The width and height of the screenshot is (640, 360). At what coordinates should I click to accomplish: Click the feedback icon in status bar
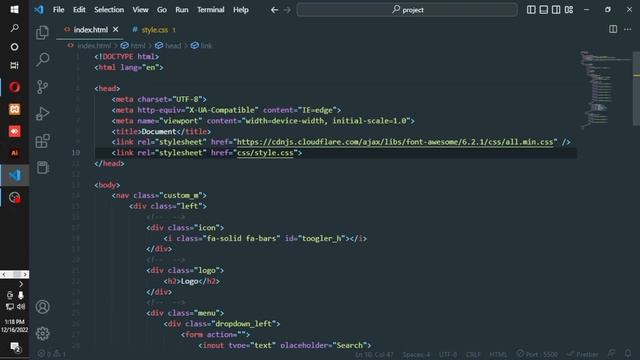click(611, 353)
